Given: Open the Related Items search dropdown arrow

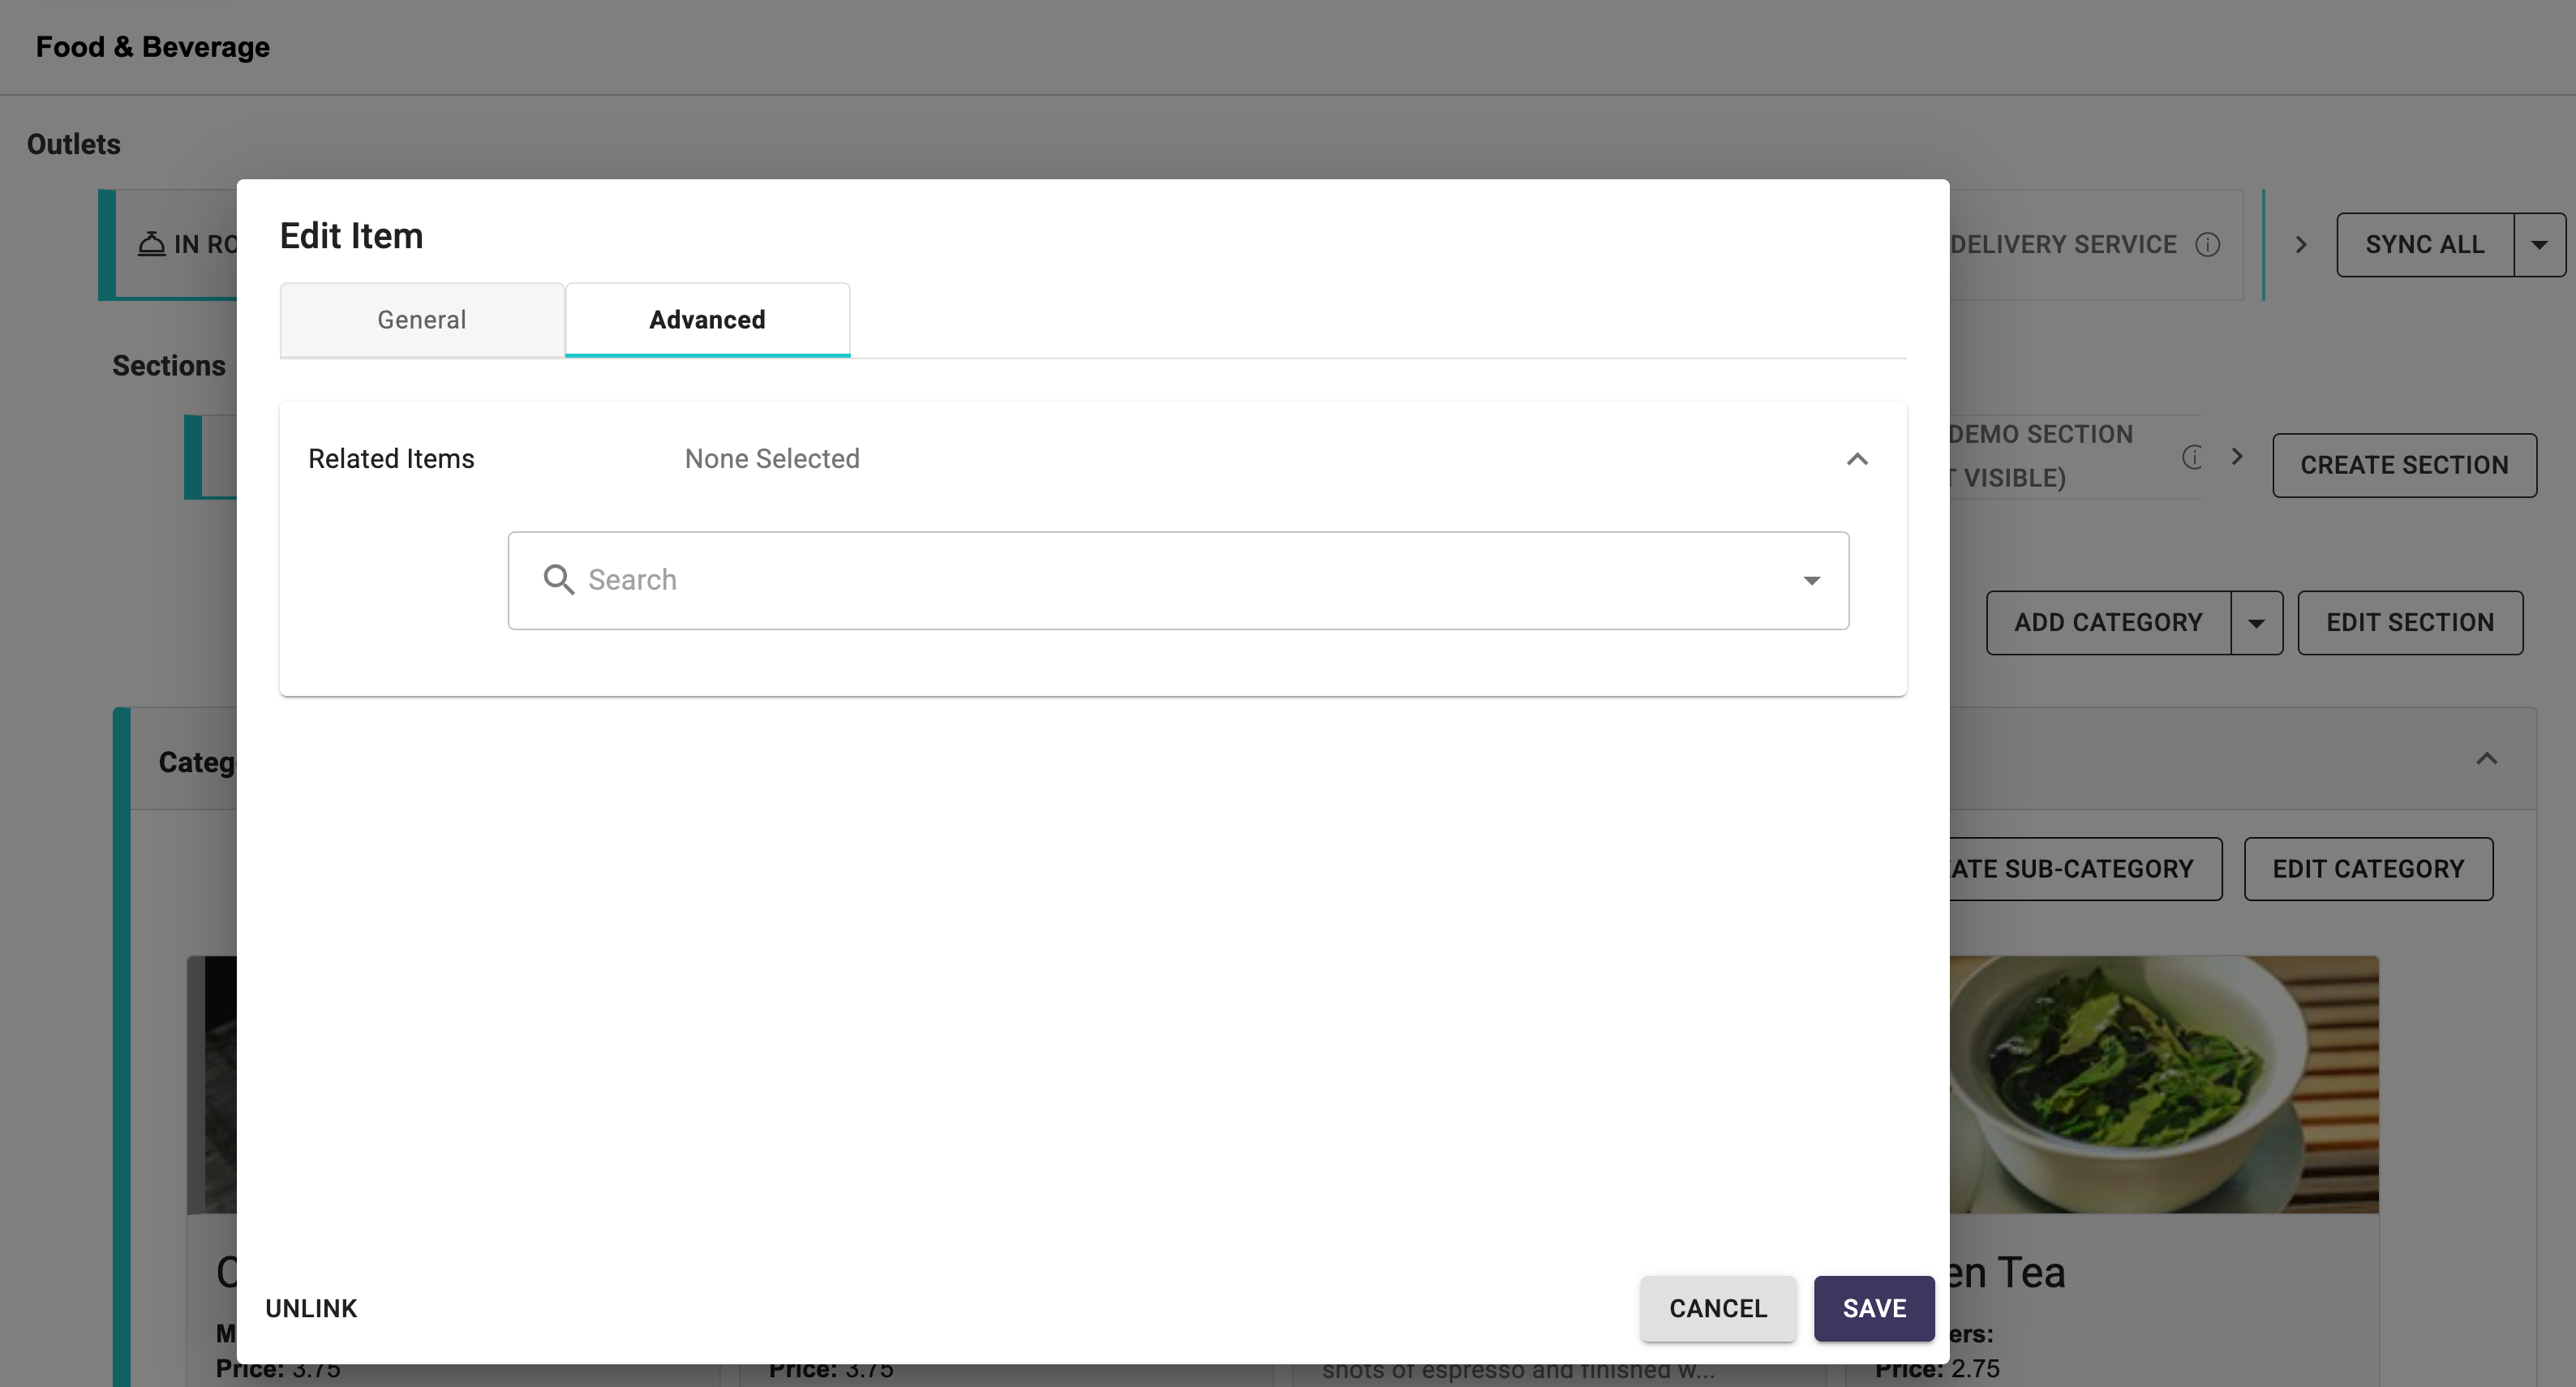Looking at the screenshot, I should click(x=1811, y=580).
